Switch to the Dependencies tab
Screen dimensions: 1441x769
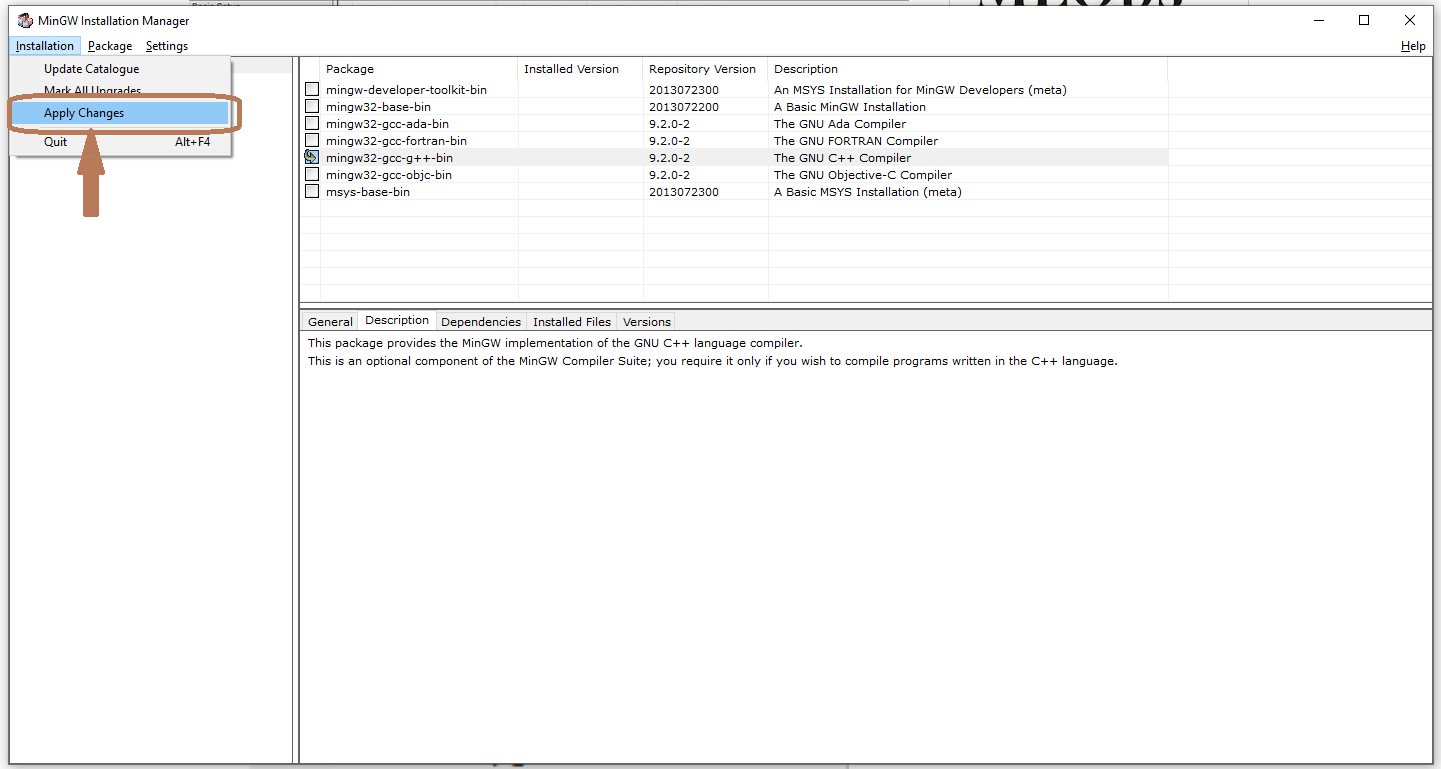point(481,322)
